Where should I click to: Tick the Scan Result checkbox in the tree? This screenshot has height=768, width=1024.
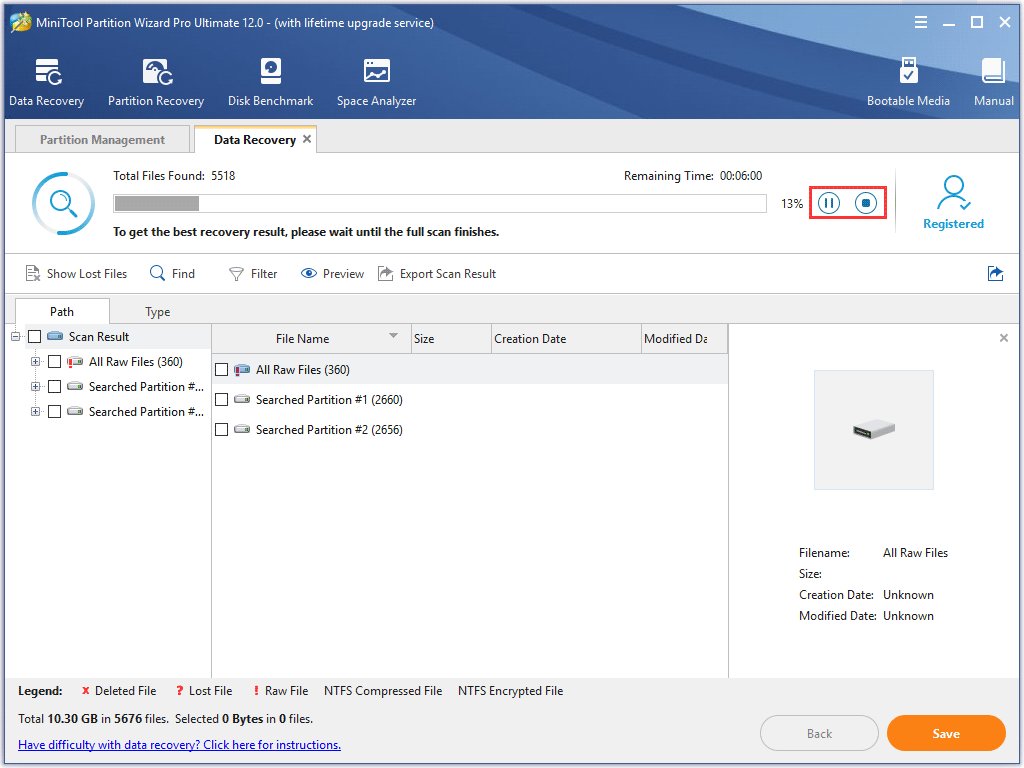click(x=36, y=336)
